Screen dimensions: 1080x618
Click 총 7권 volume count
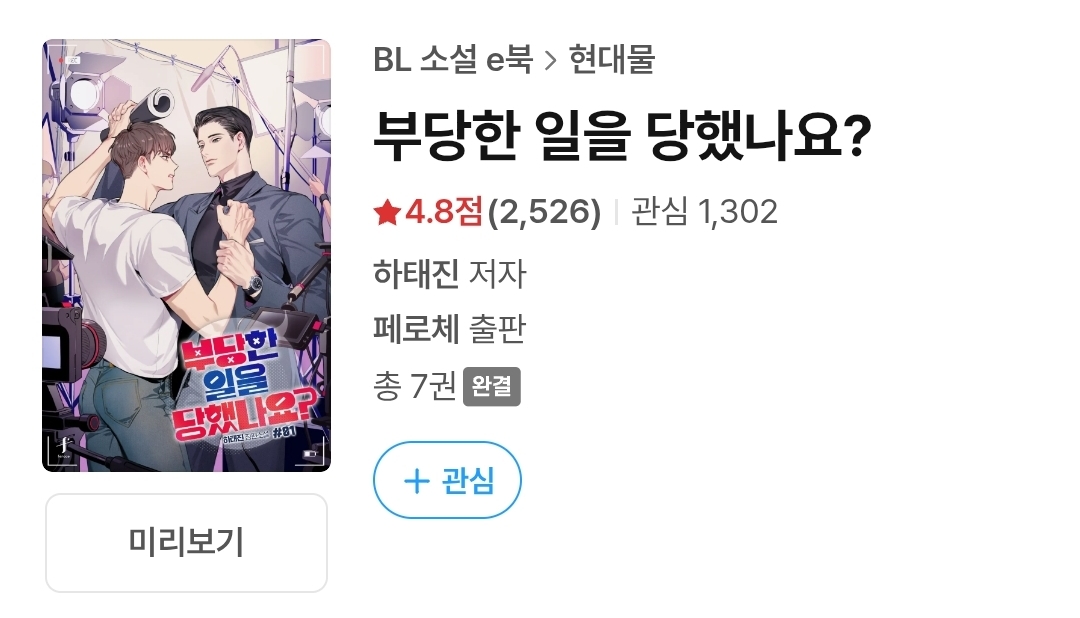[415, 386]
